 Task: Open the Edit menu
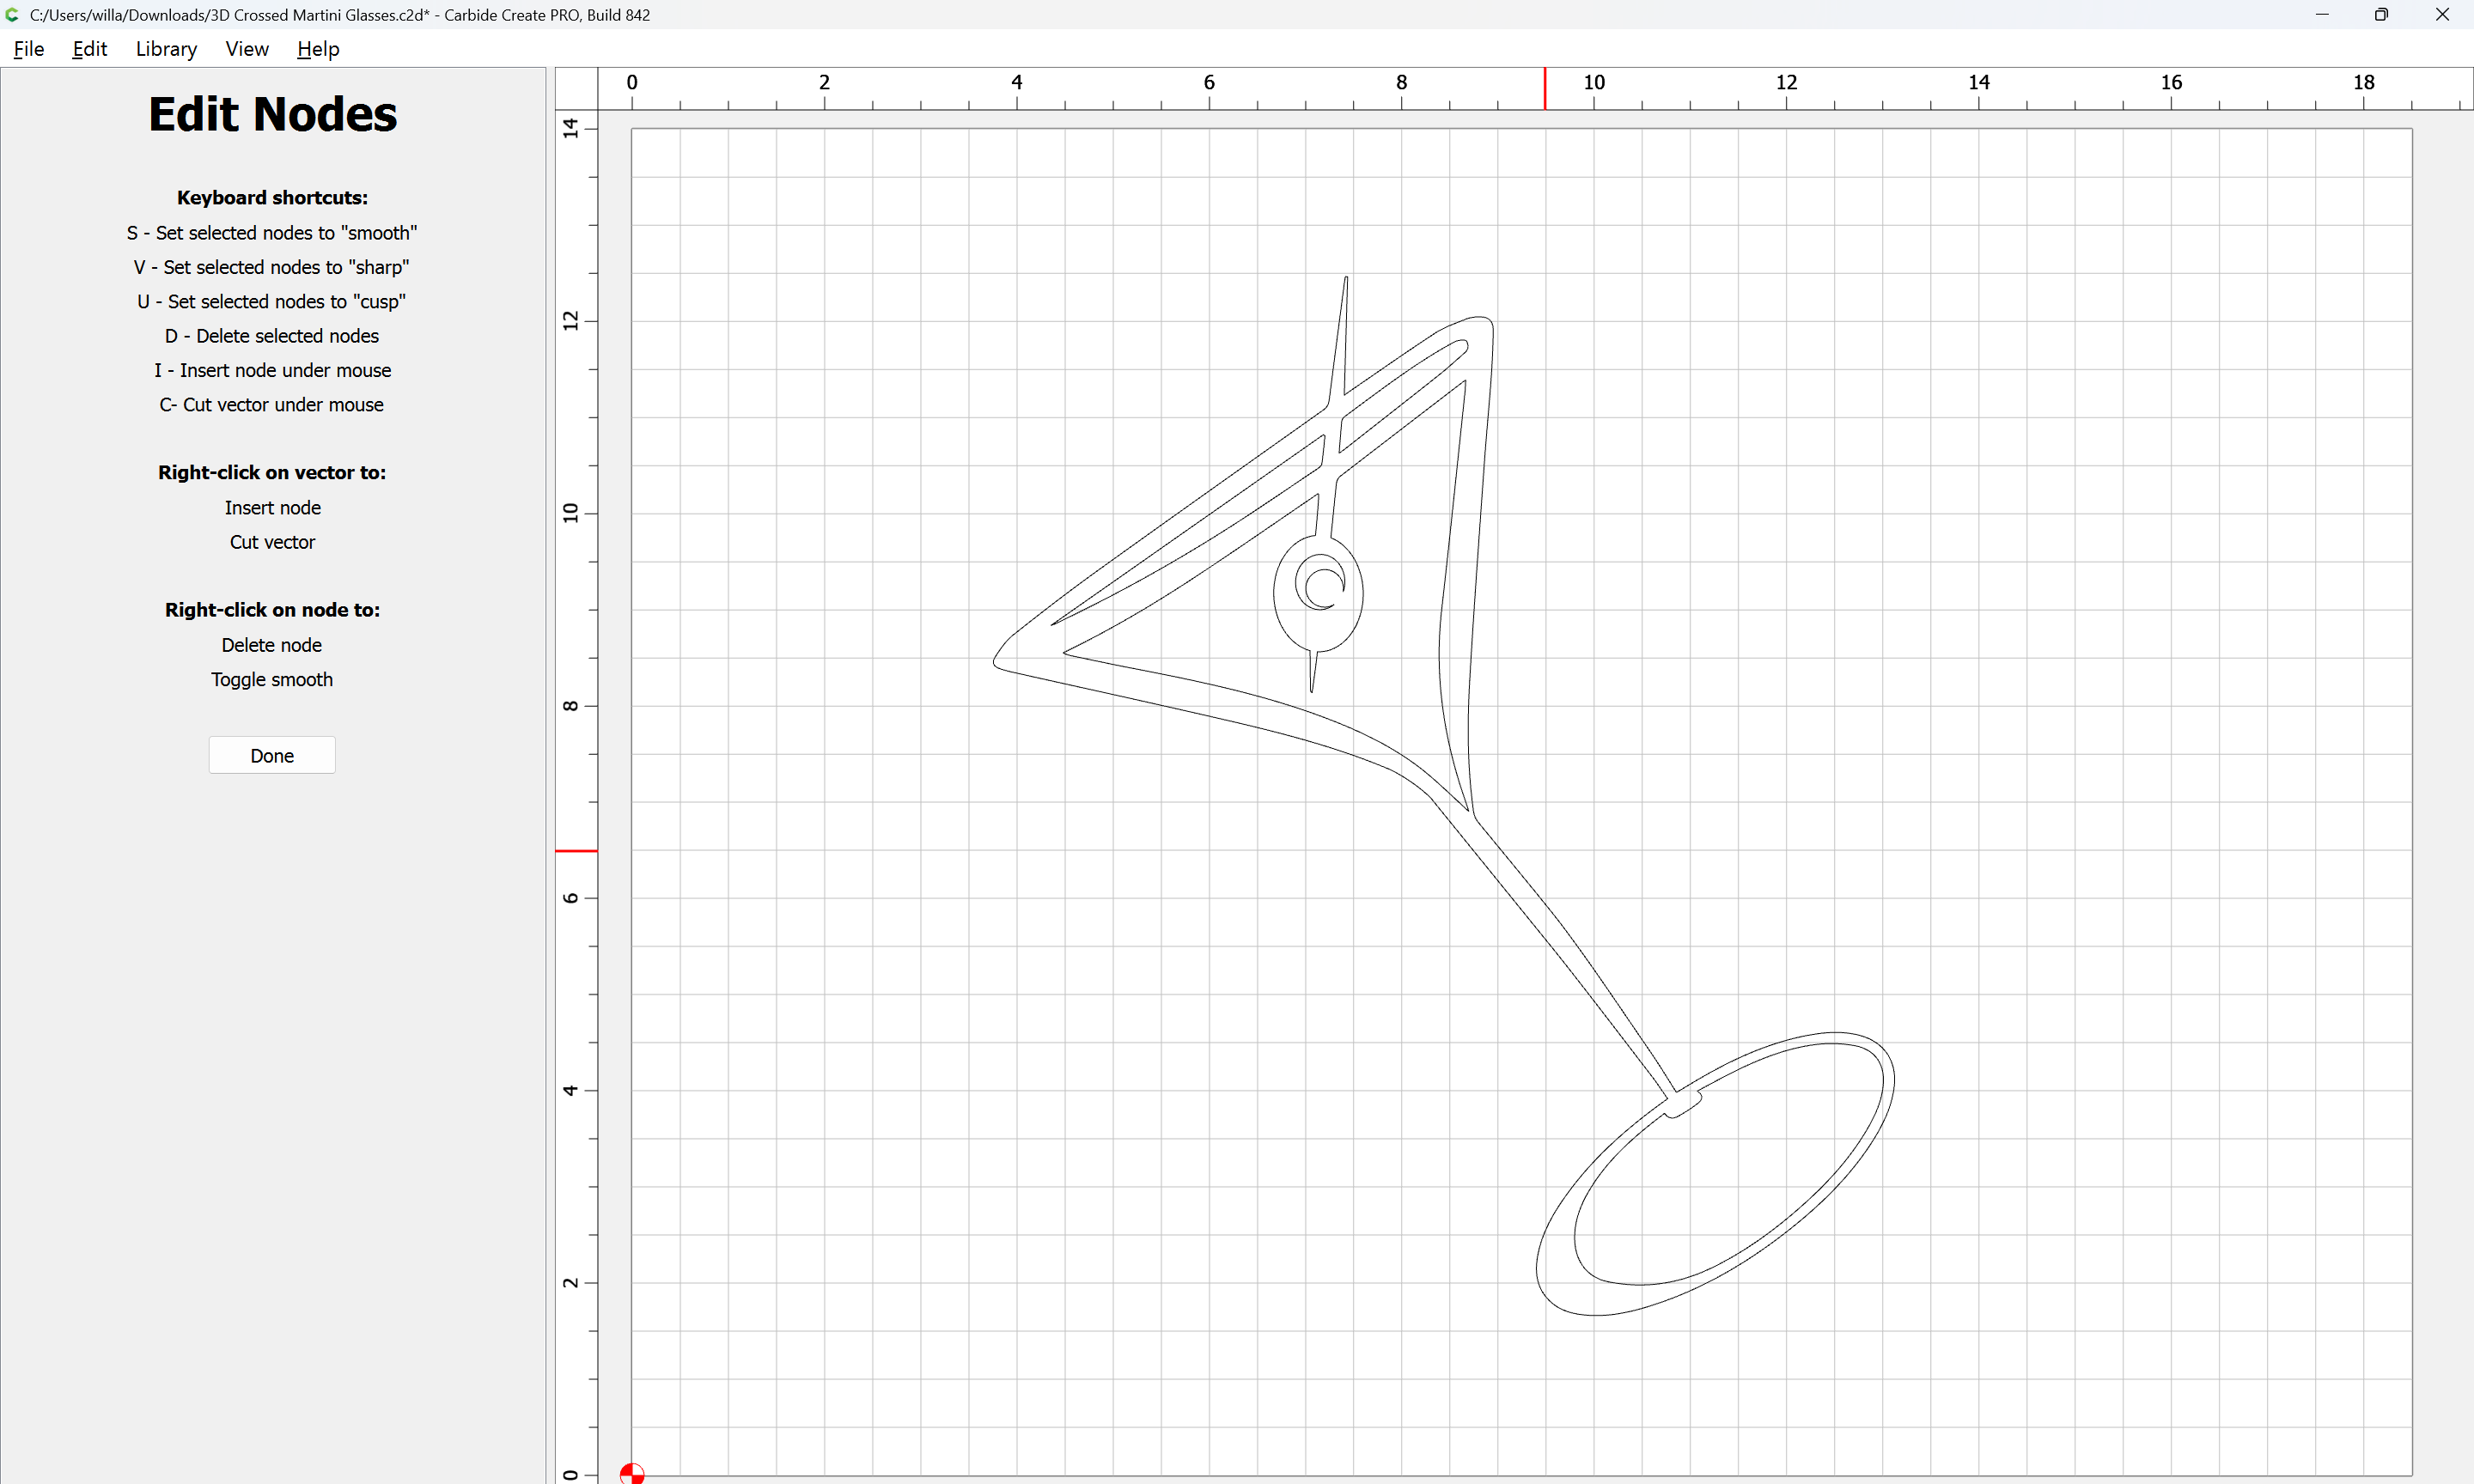89,49
